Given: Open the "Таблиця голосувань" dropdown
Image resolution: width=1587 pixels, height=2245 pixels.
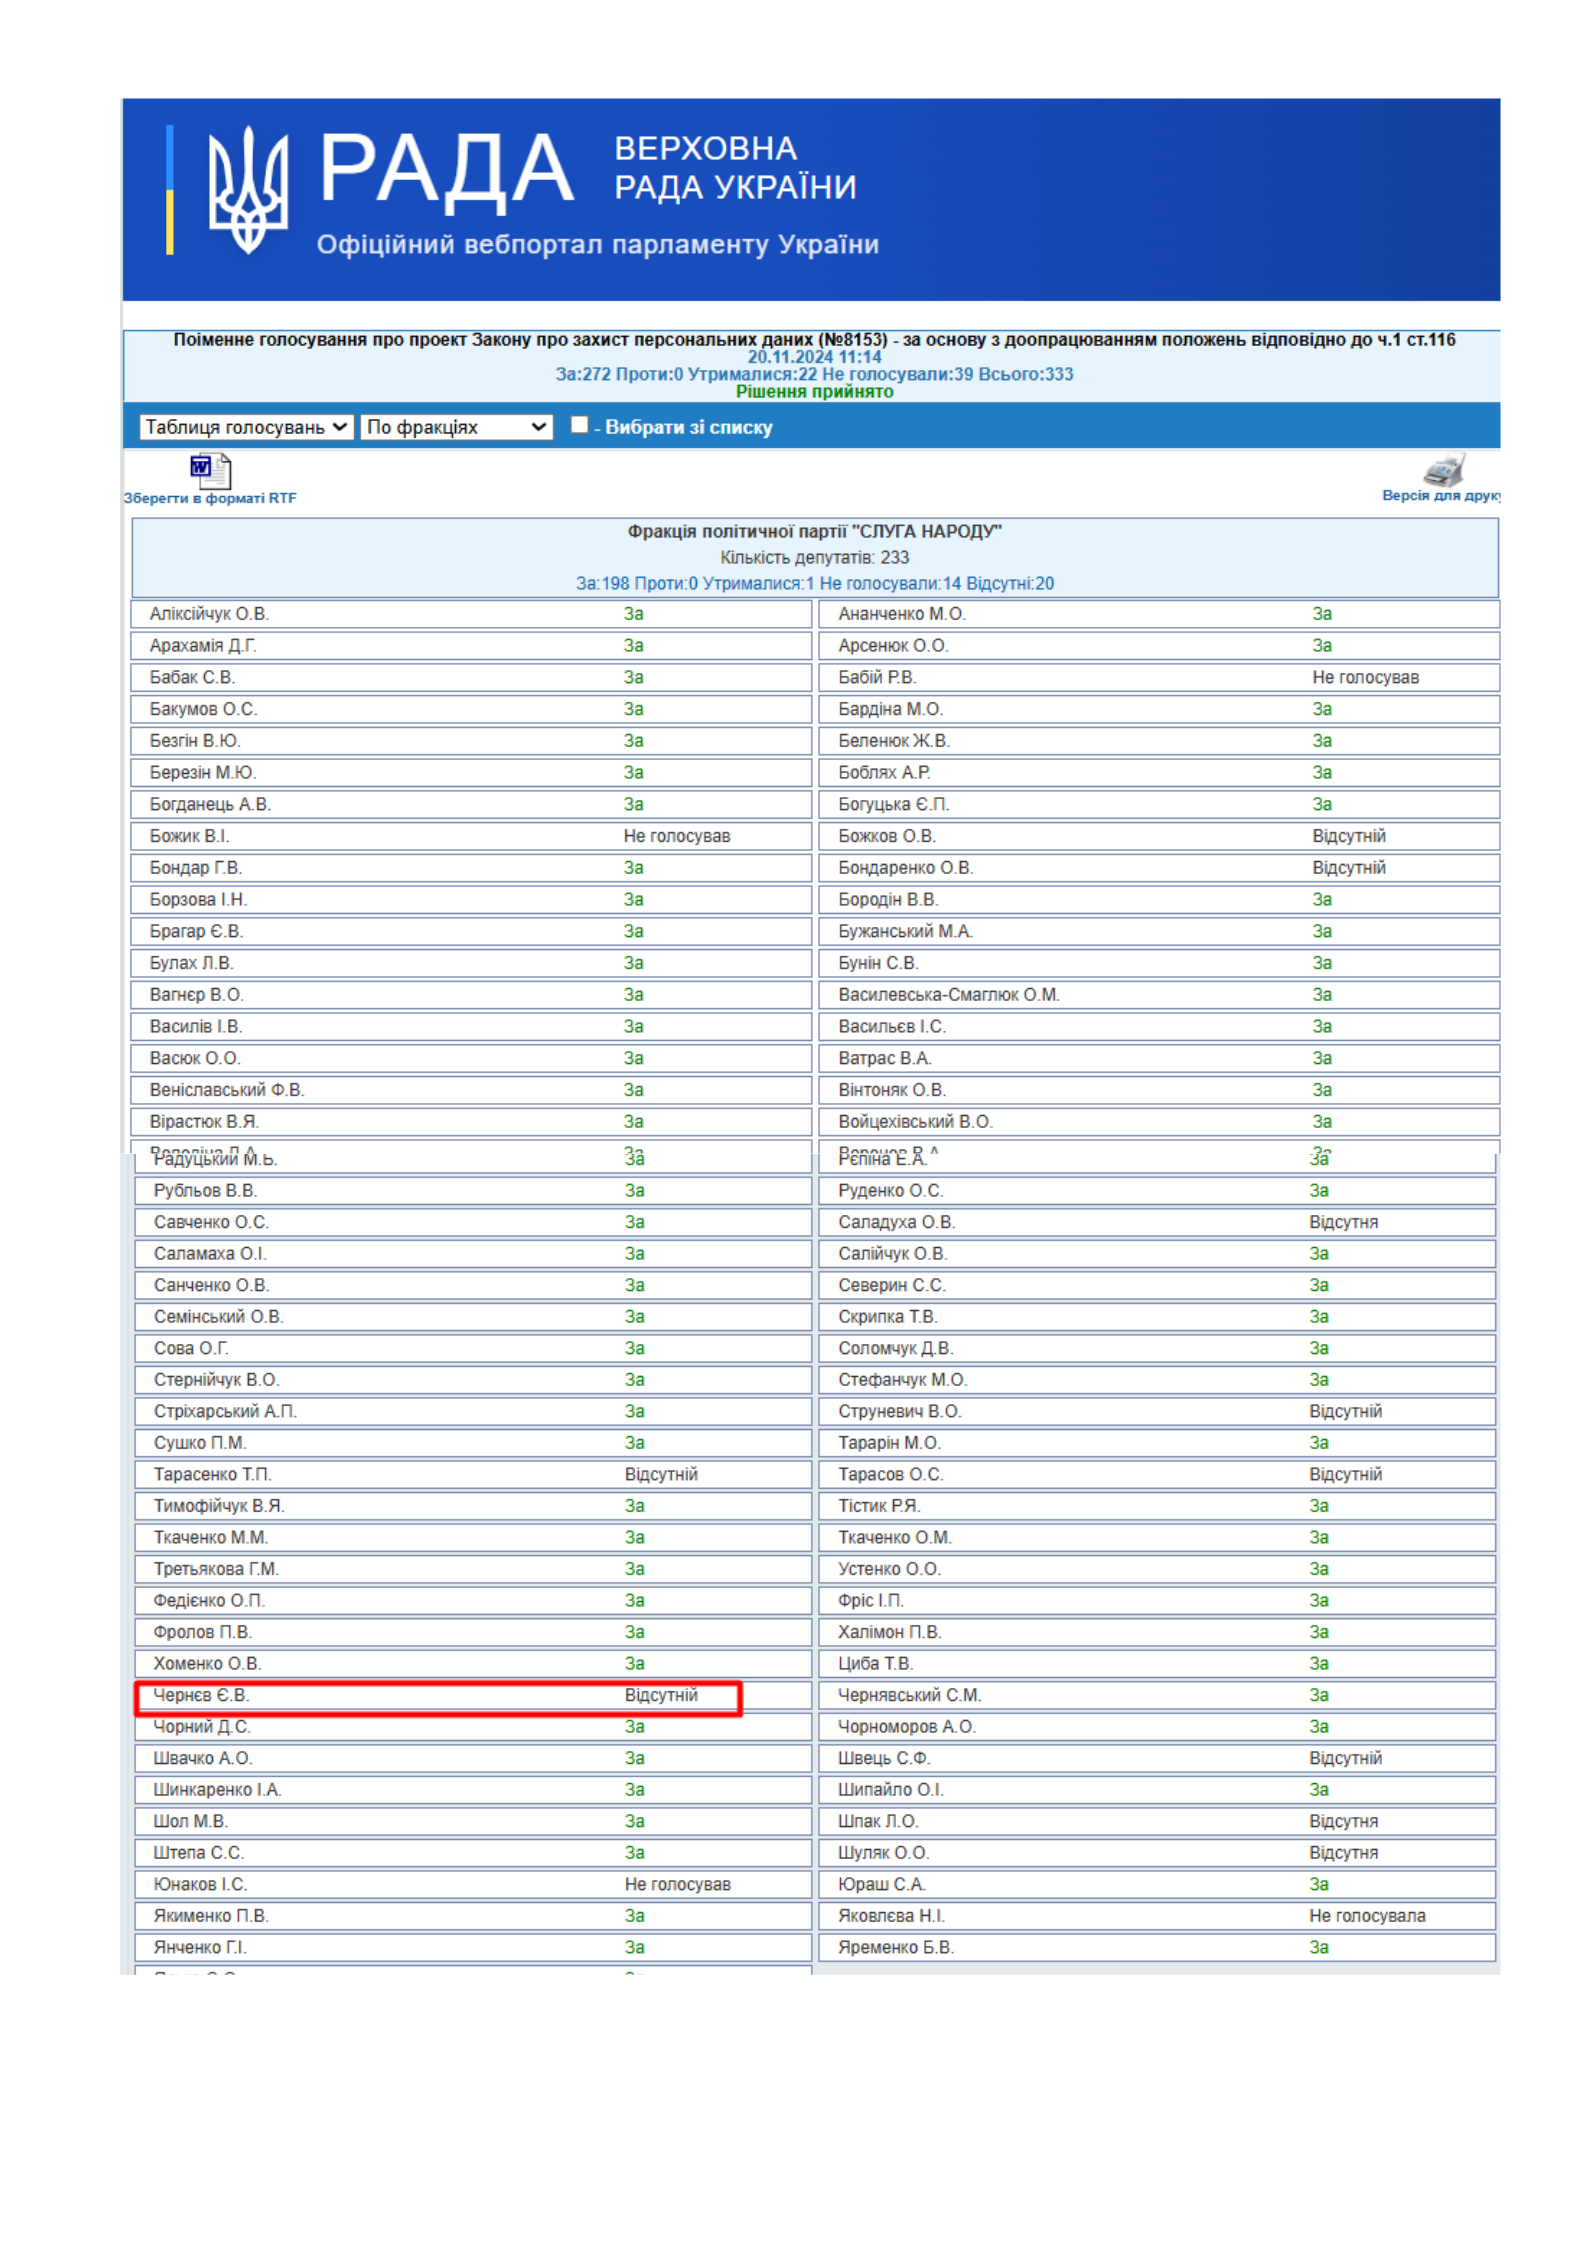Looking at the screenshot, I should tap(246, 427).
